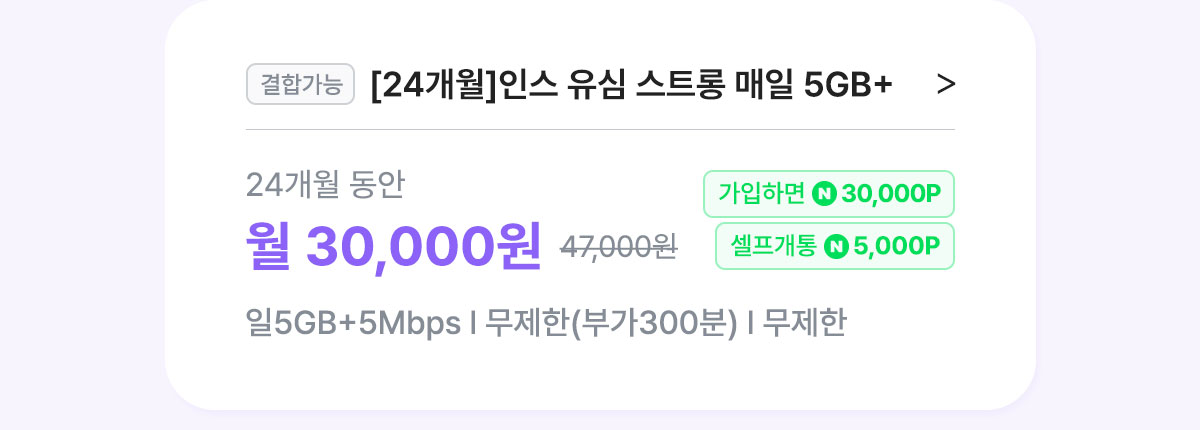The height and width of the screenshot is (430, 1200).
Task: Expand plan details with the > chevron
Action: pos(946,85)
